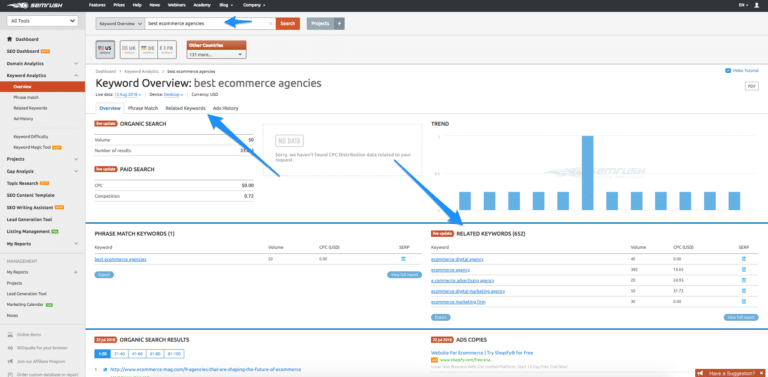Open the All Tools dropdown
This screenshot has width=768, height=377.
[x=42, y=21]
